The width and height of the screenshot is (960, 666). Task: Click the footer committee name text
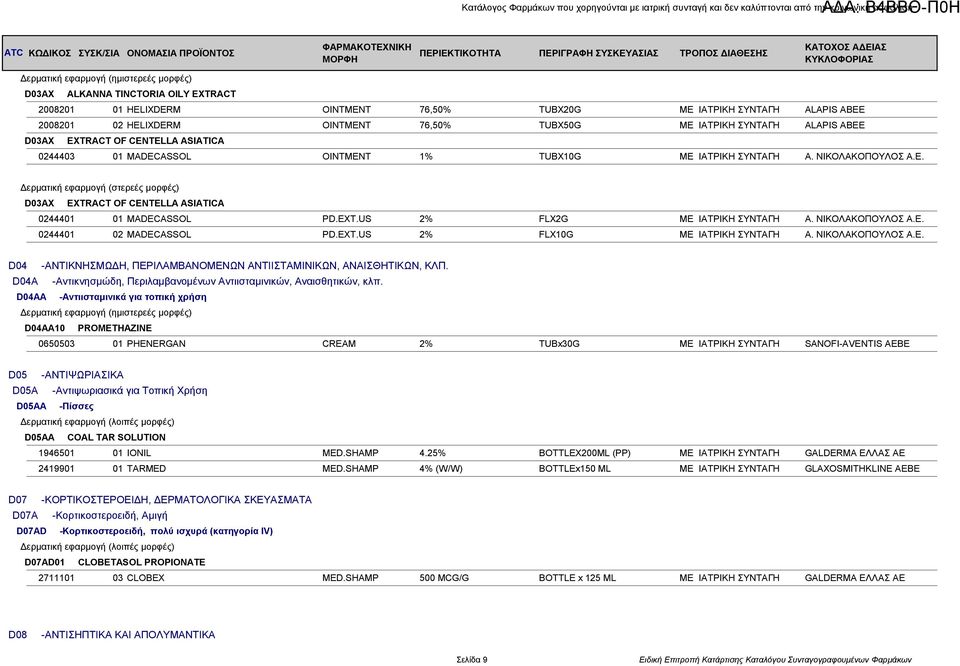pyautogui.click(x=775, y=660)
